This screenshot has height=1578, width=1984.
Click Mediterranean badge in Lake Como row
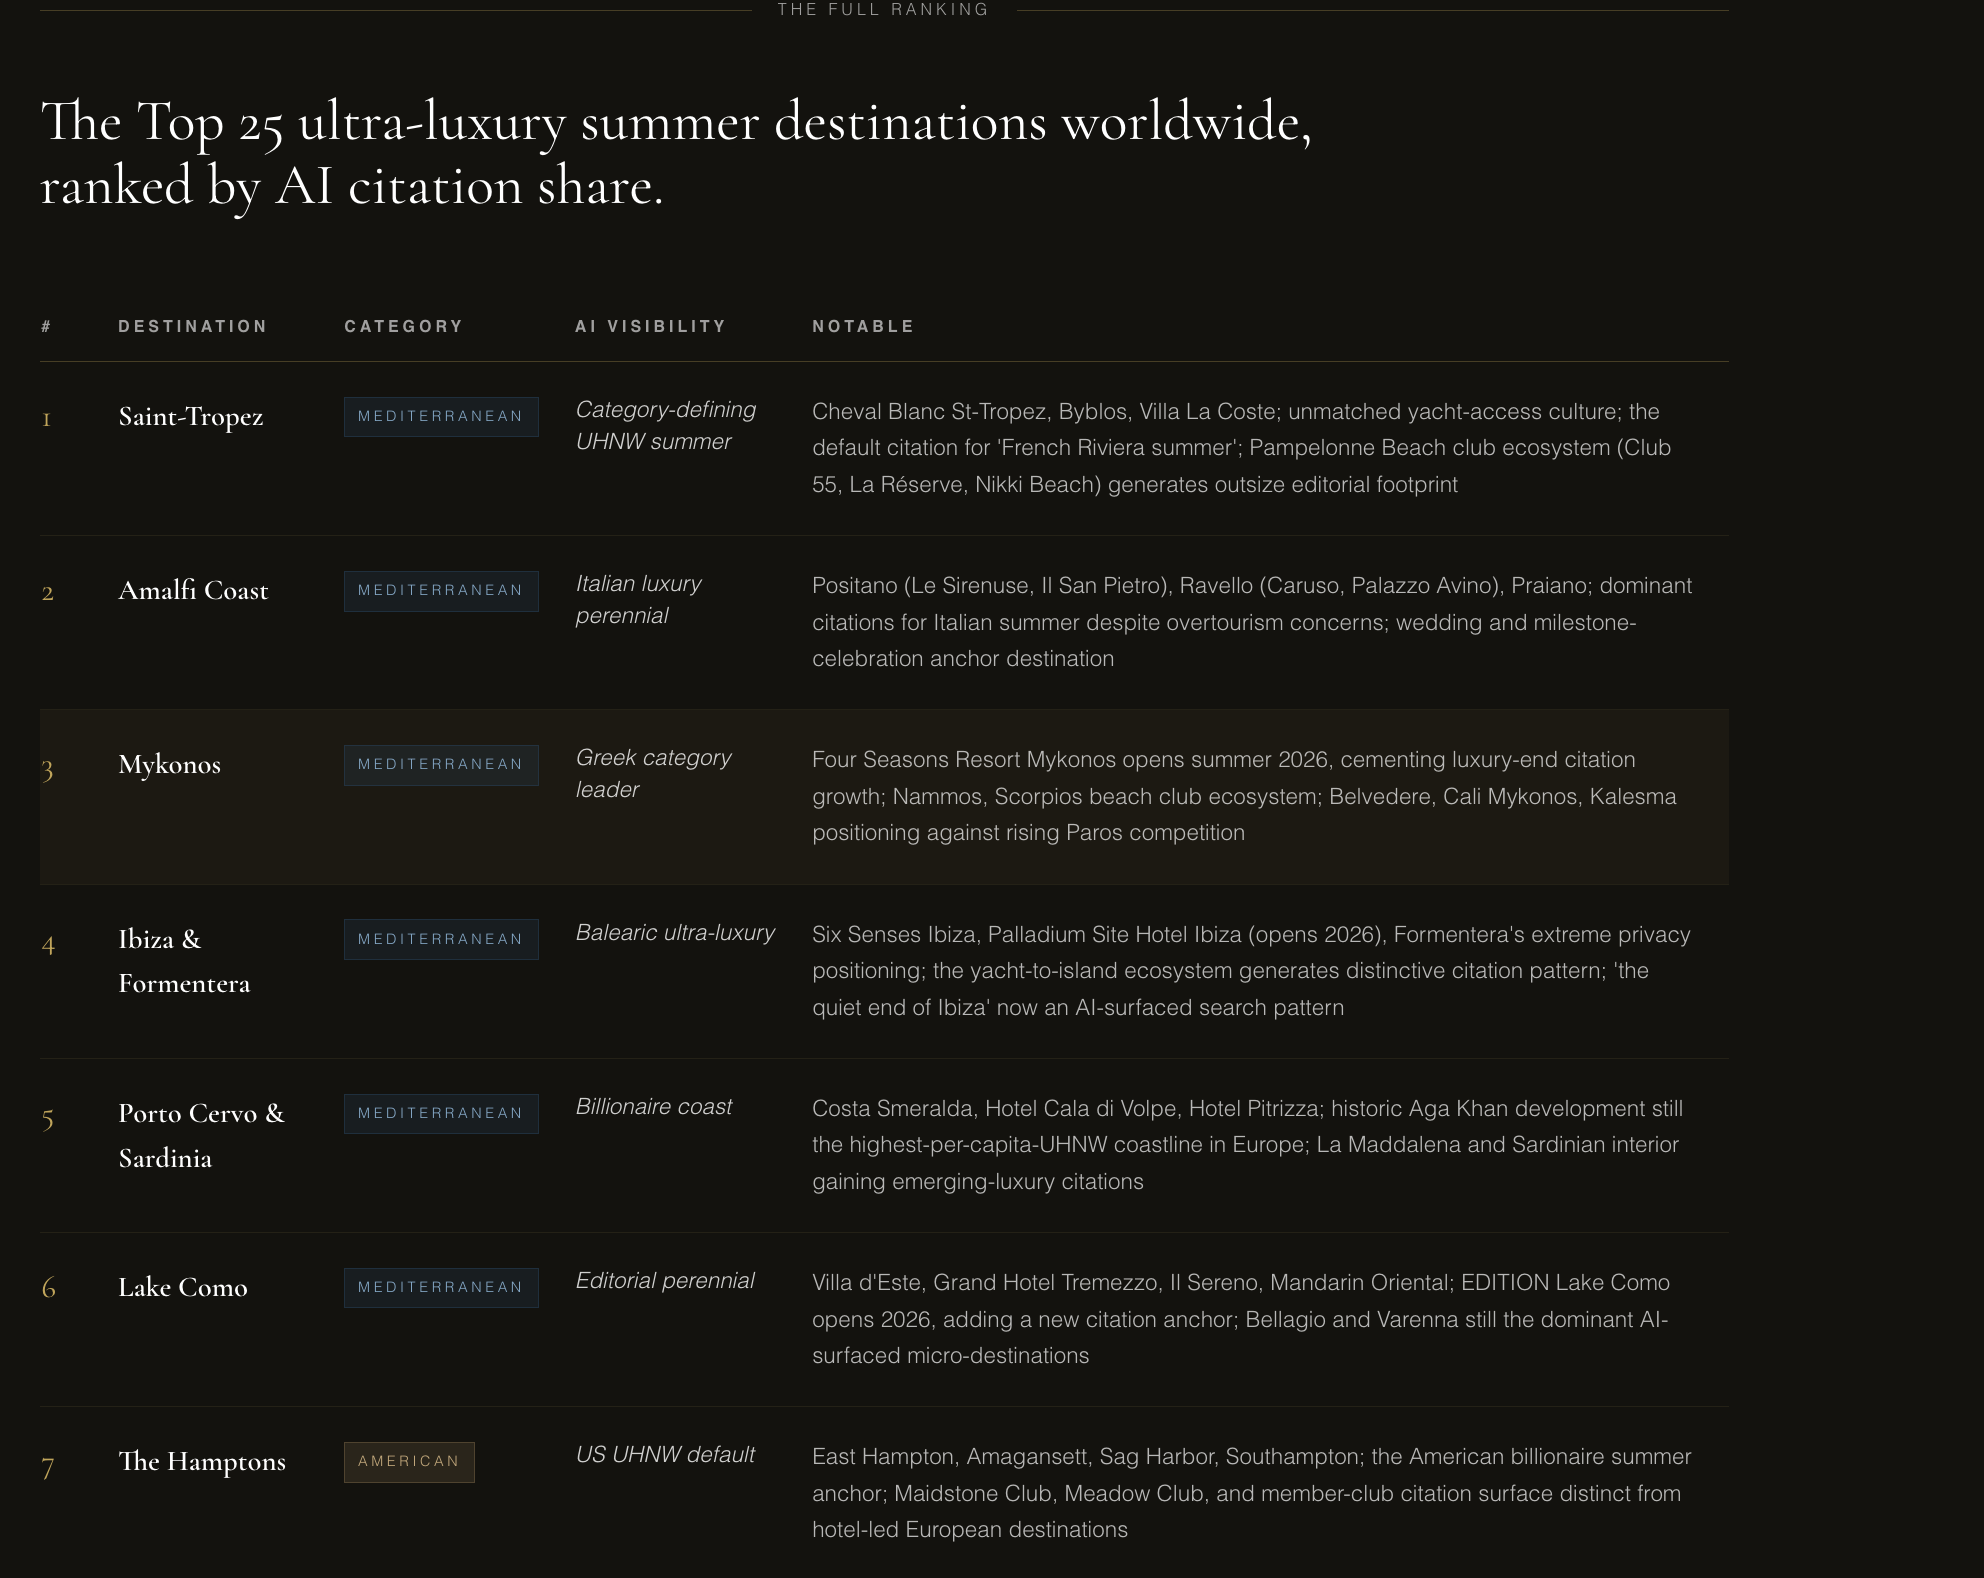pos(441,1288)
